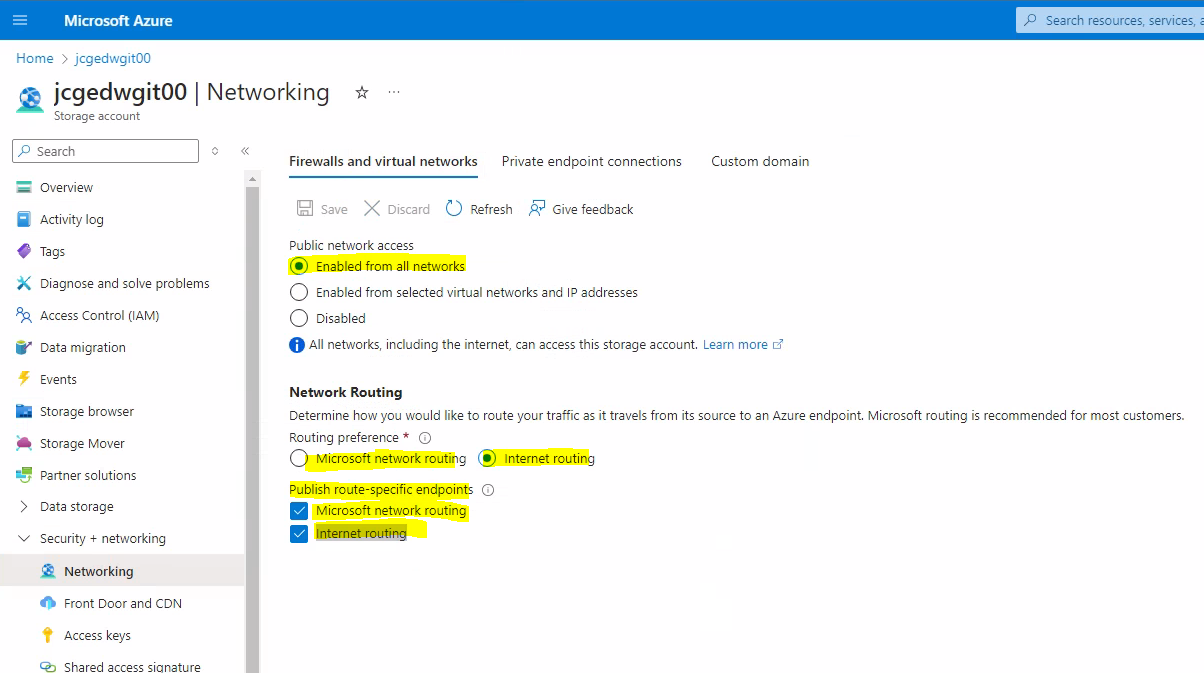Click the Public network access label
This screenshot has width=1204, height=673.
point(351,245)
